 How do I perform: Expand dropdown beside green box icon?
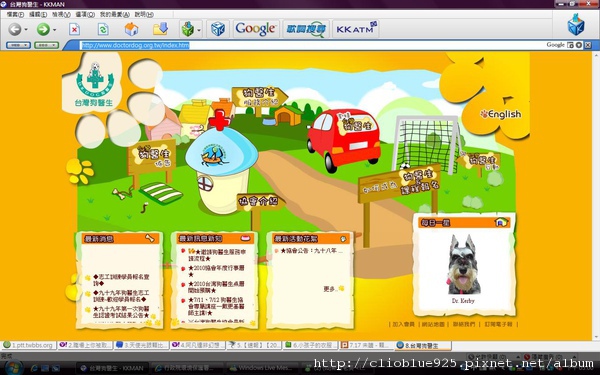[x=199, y=29]
